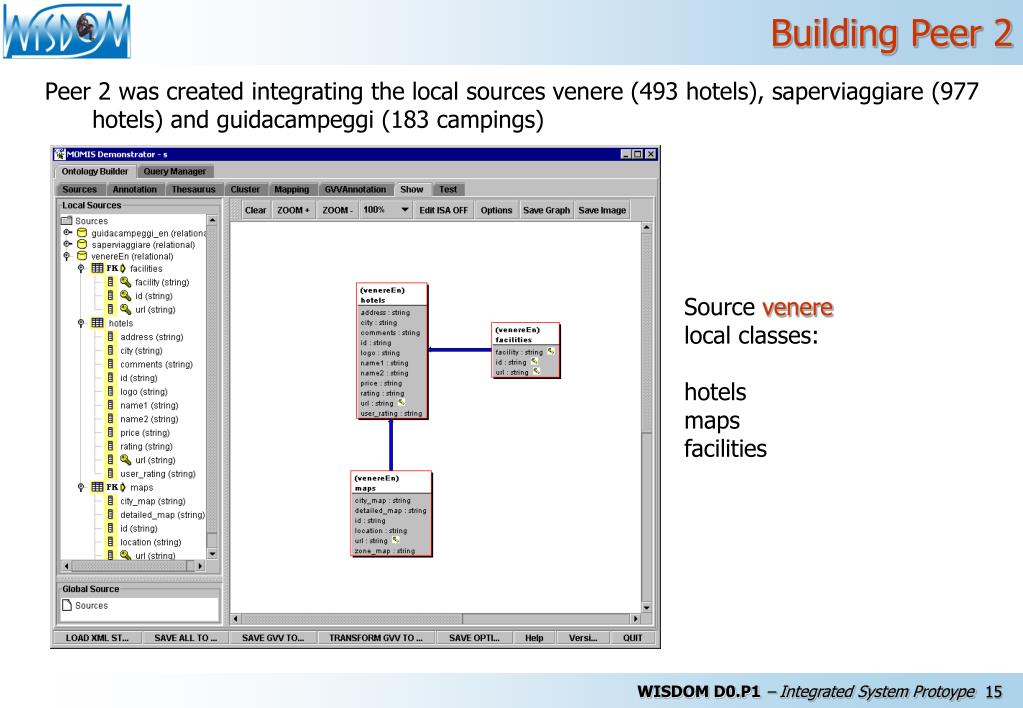Click the MOMIS Demonstrator title bar icon
1023x708 pixels.
tap(59, 154)
